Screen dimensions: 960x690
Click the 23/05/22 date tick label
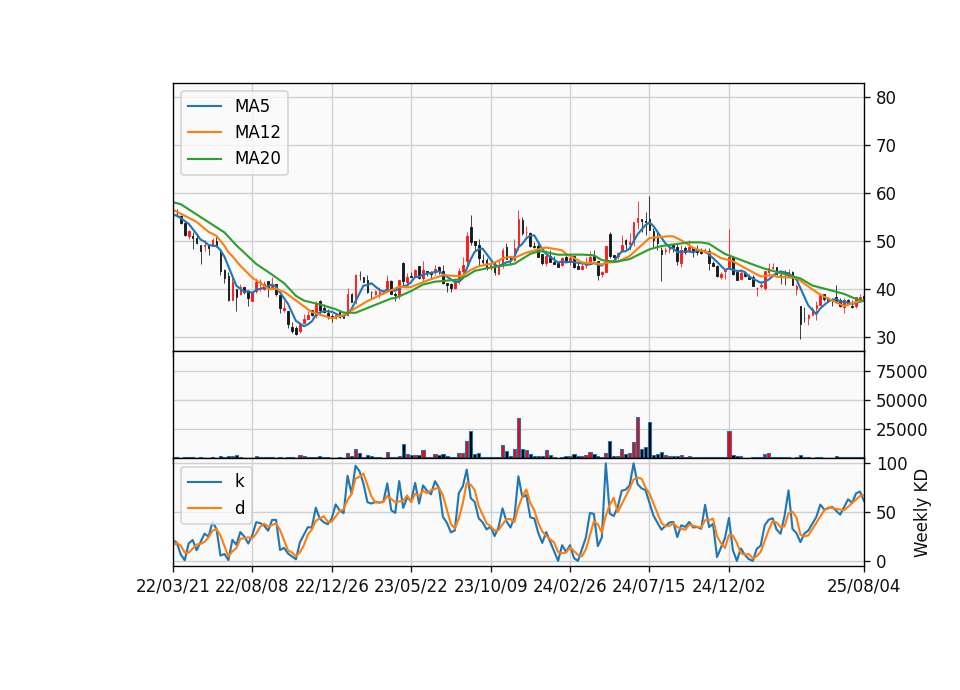(x=411, y=586)
